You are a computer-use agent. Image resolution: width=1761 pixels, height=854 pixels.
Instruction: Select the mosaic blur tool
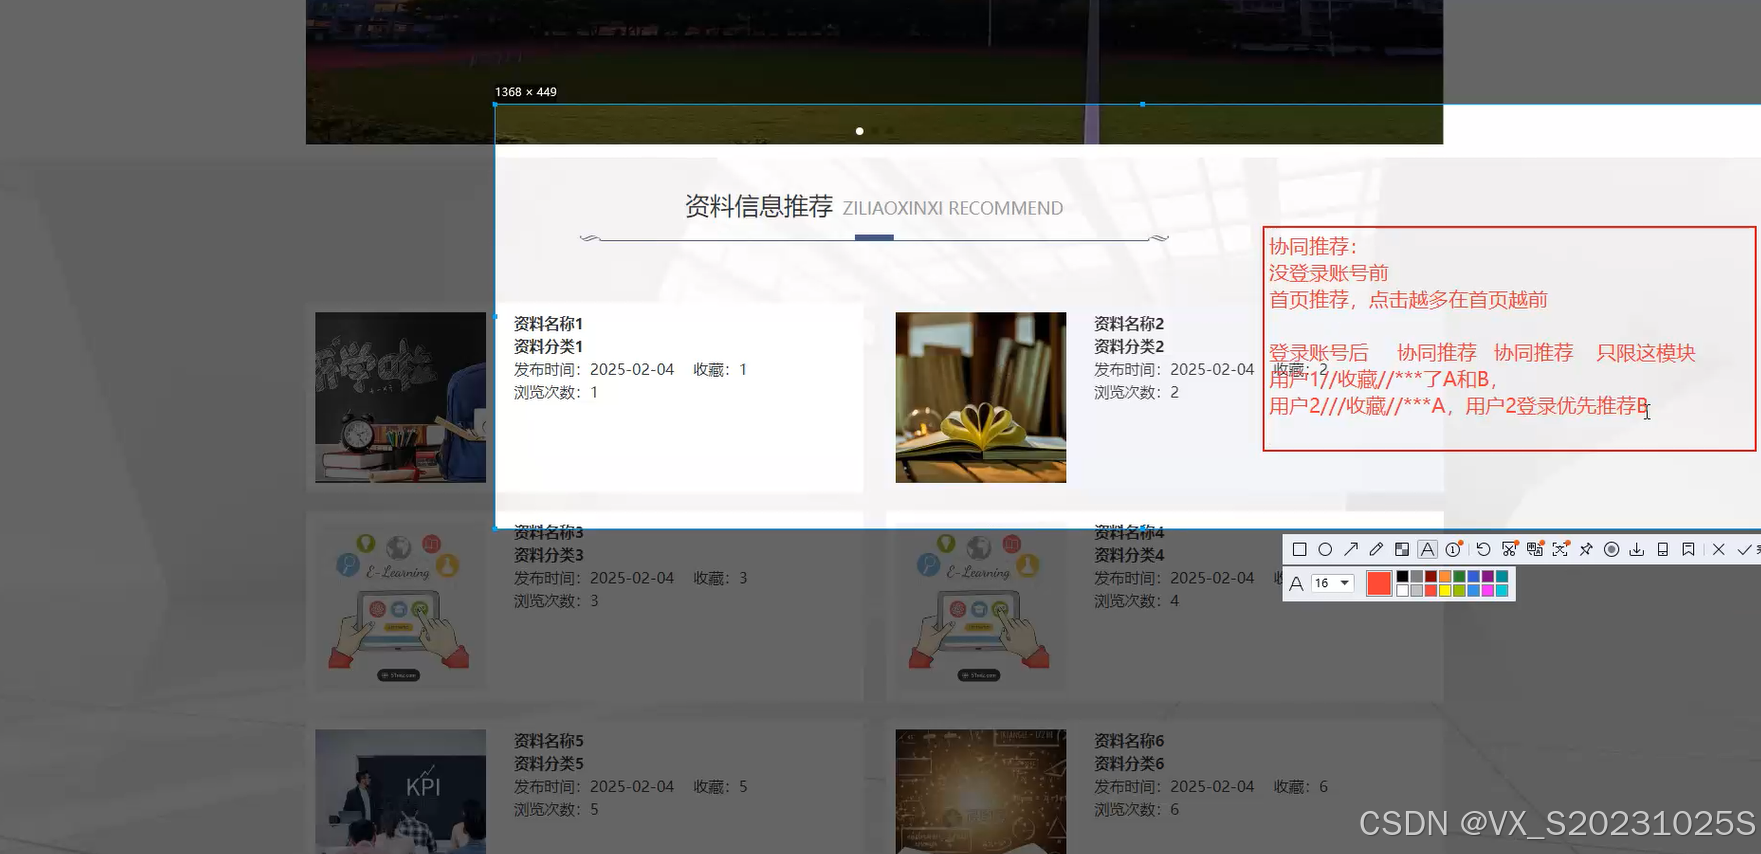[1402, 550]
